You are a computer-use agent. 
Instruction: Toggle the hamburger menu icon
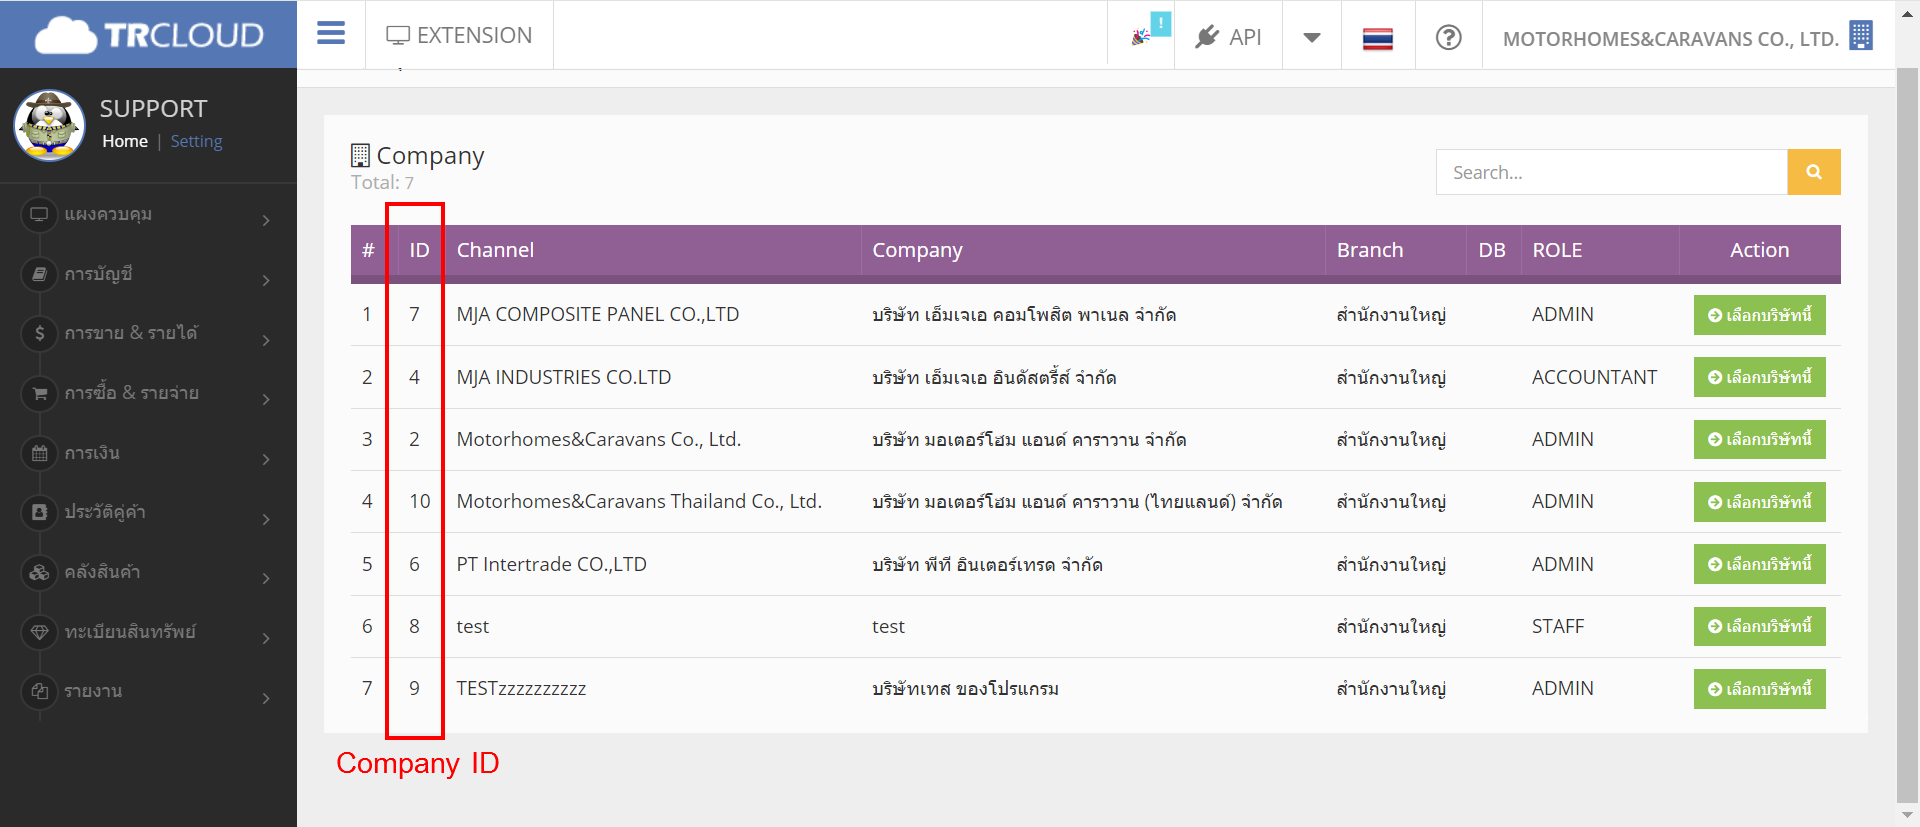pyautogui.click(x=331, y=34)
